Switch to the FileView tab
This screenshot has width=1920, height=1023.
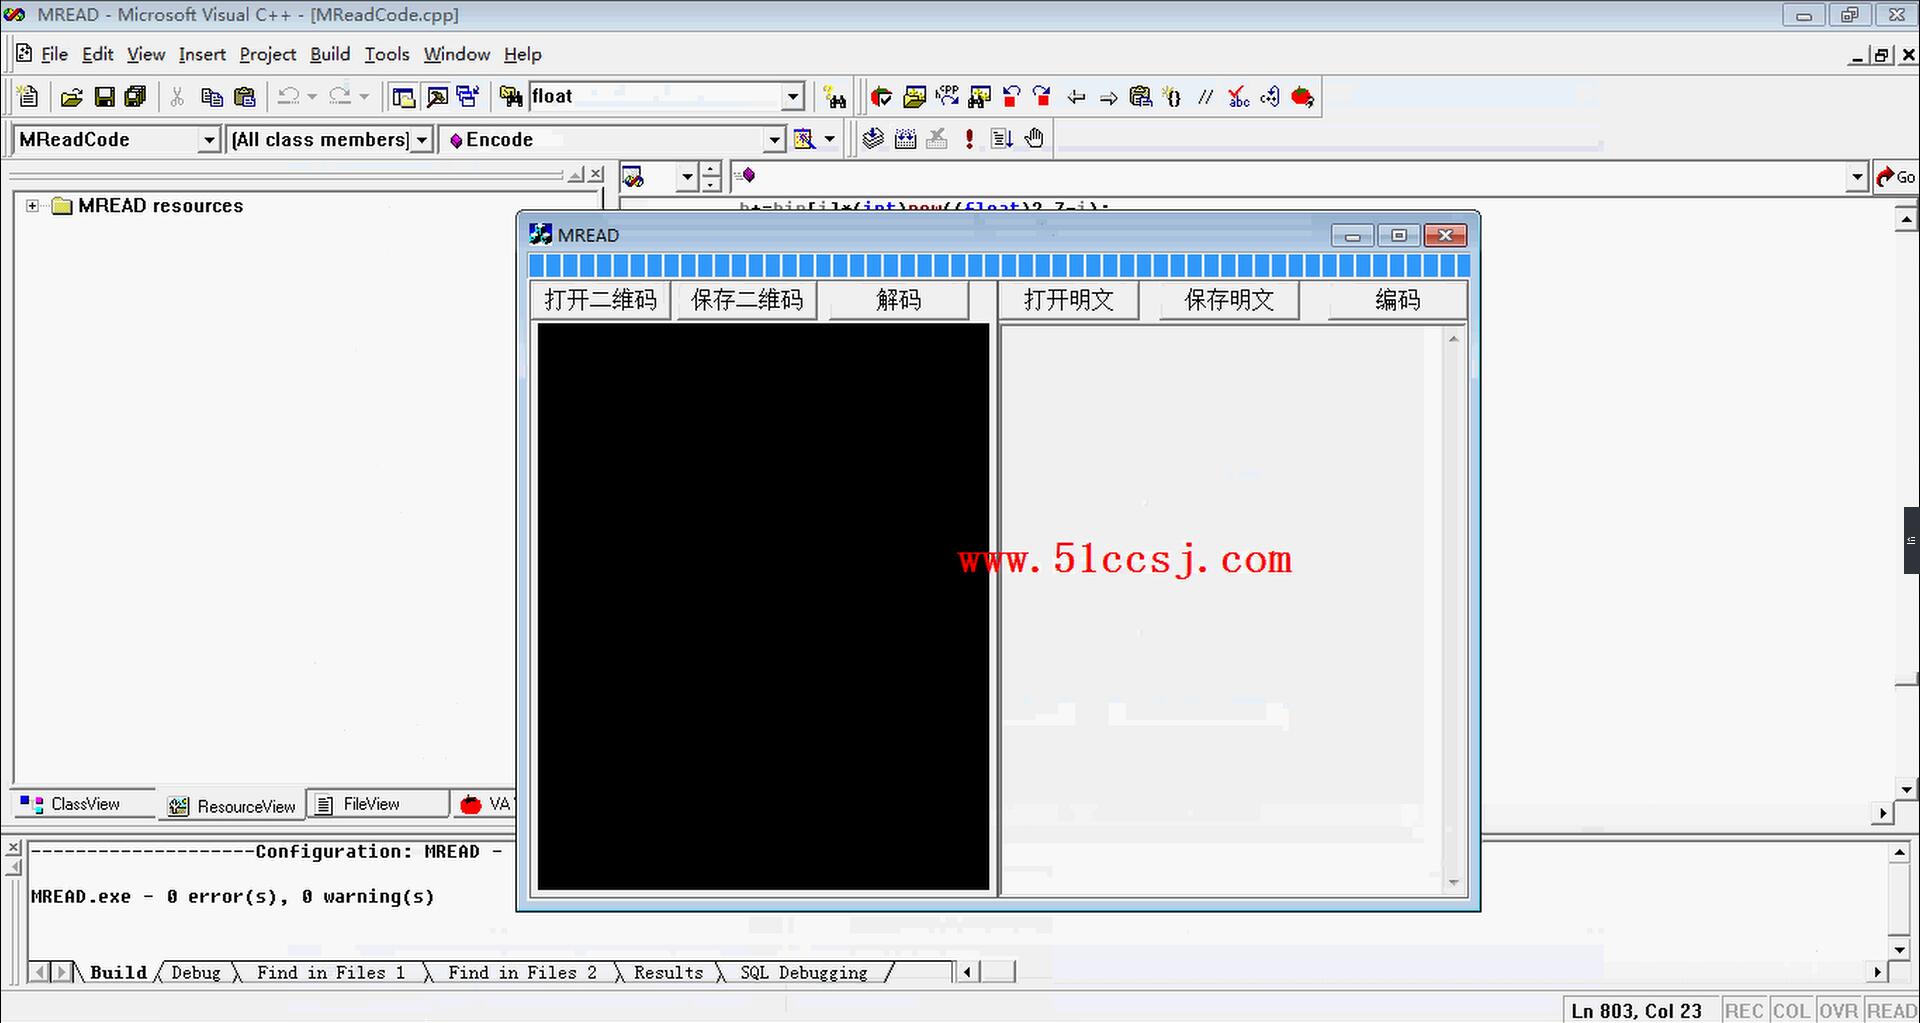pos(376,804)
